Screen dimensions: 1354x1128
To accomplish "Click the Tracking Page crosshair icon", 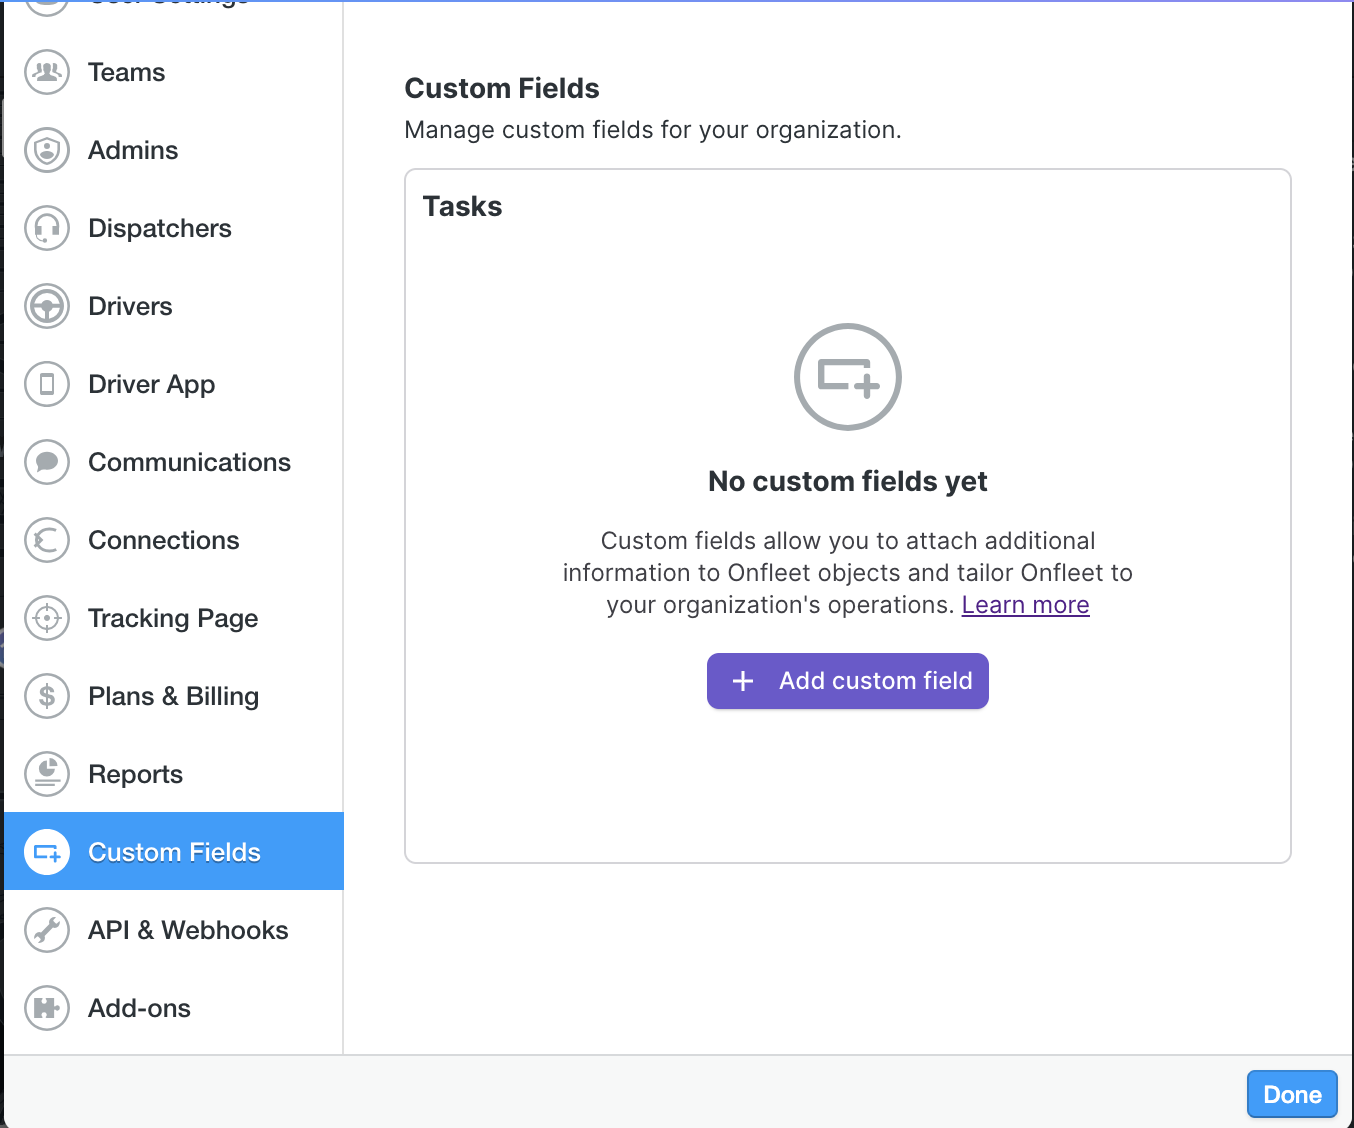I will (47, 618).
